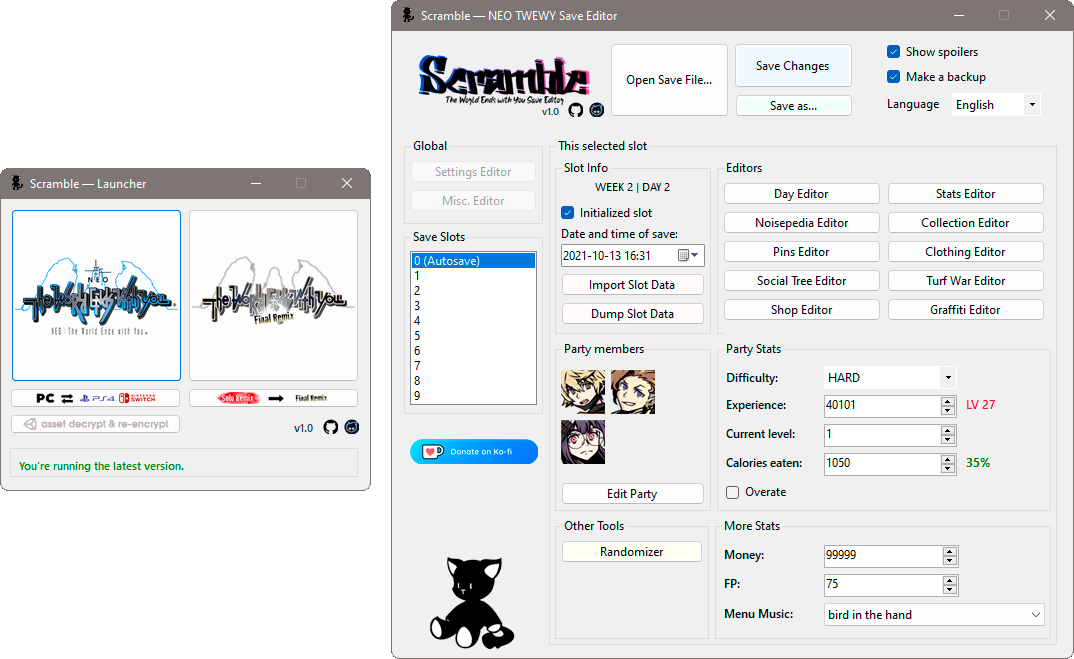Minimize the Scramble Launcher window
Screen dimensions: 1074x659
click(x=255, y=184)
